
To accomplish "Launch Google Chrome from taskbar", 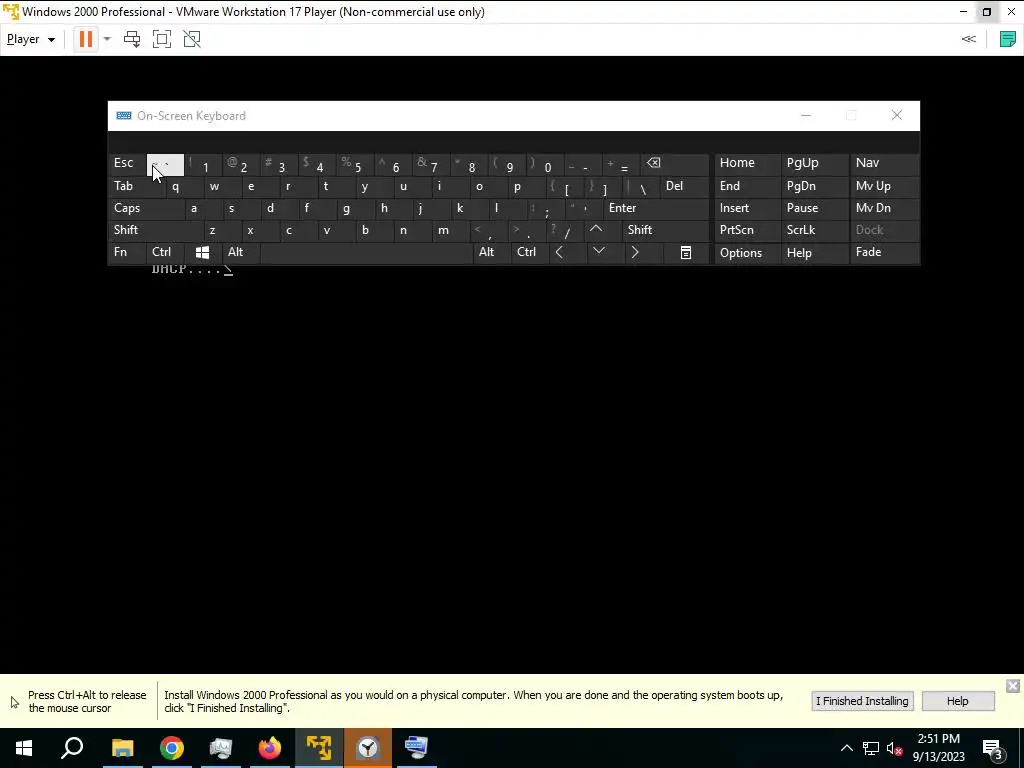I will click(172, 748).
